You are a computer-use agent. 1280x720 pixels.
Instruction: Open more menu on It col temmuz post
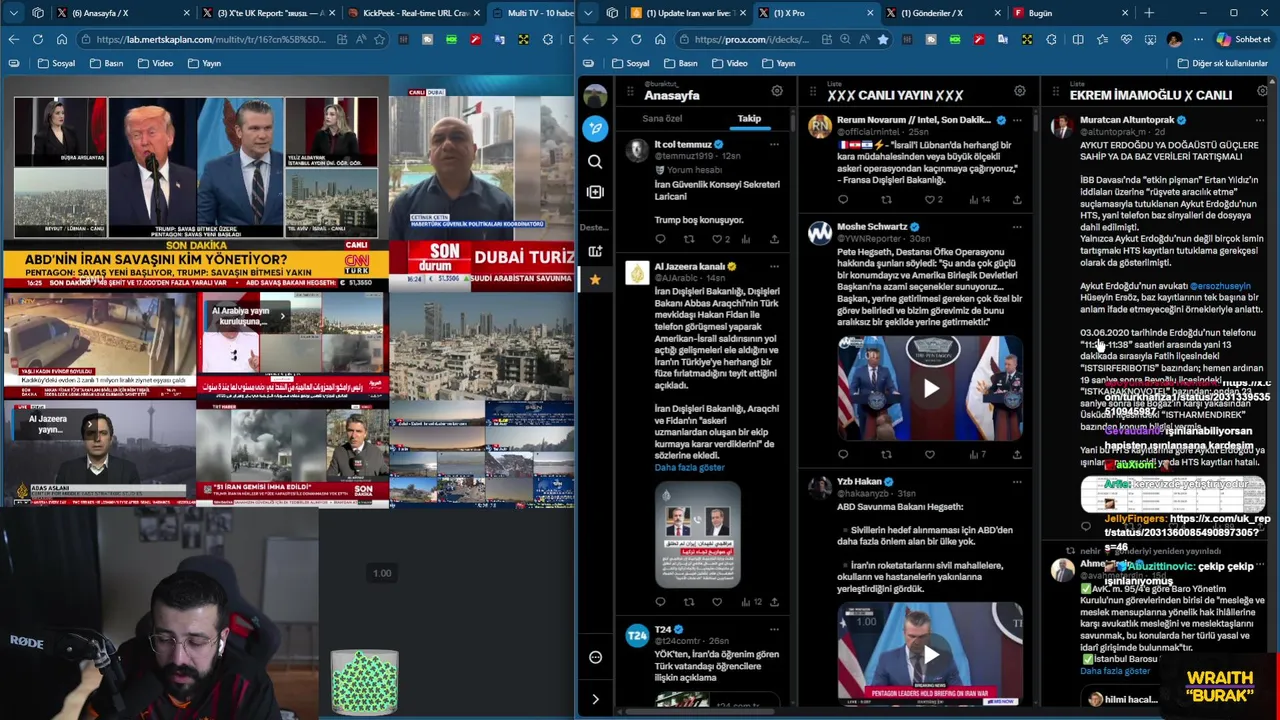(774, 144)
